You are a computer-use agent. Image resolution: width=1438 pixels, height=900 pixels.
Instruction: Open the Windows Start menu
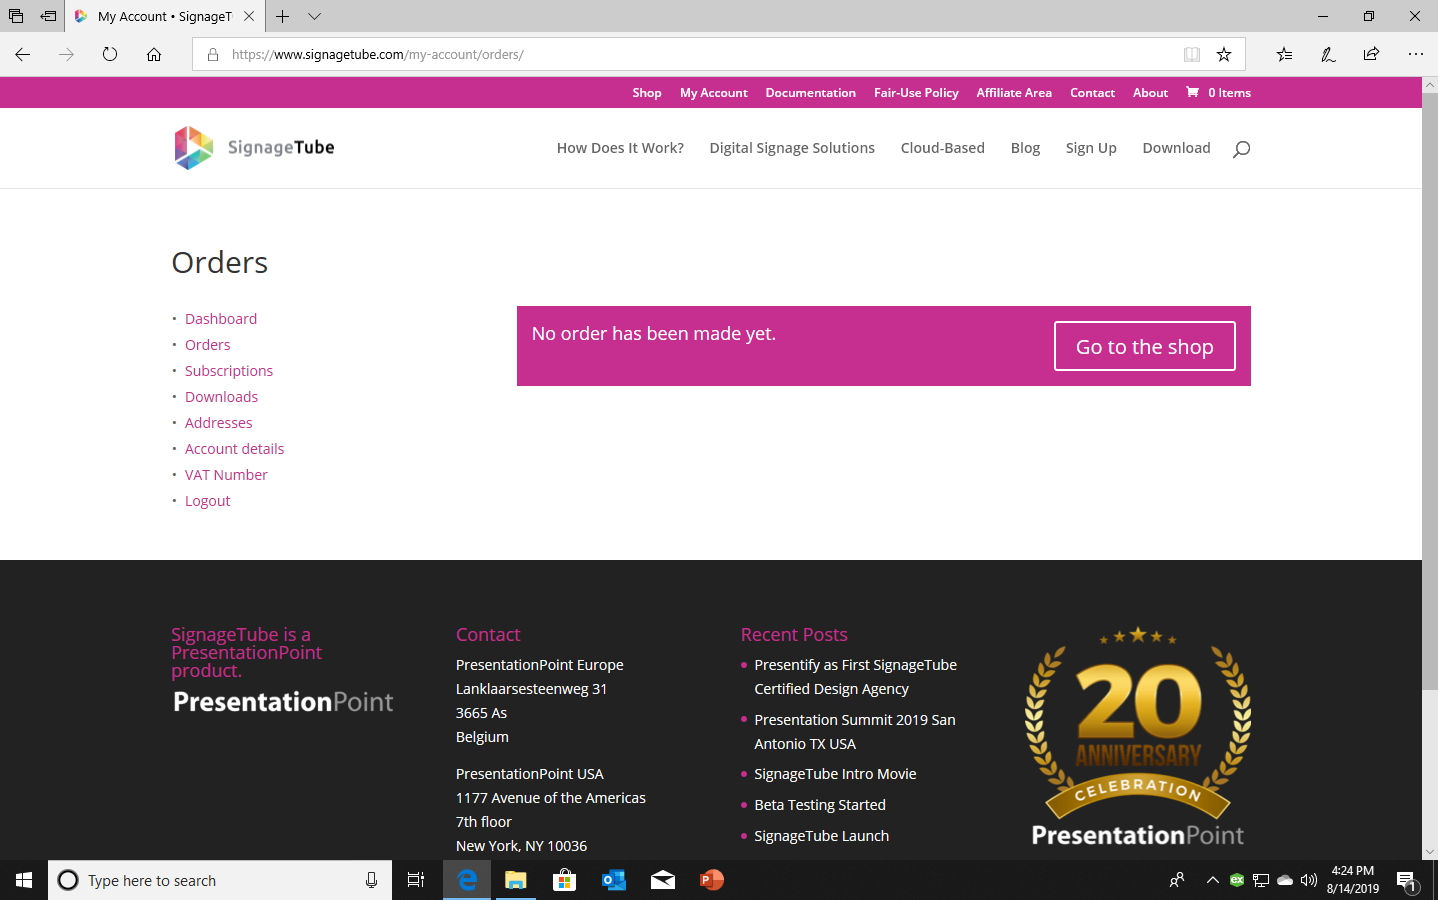click(x=24, y=880)
